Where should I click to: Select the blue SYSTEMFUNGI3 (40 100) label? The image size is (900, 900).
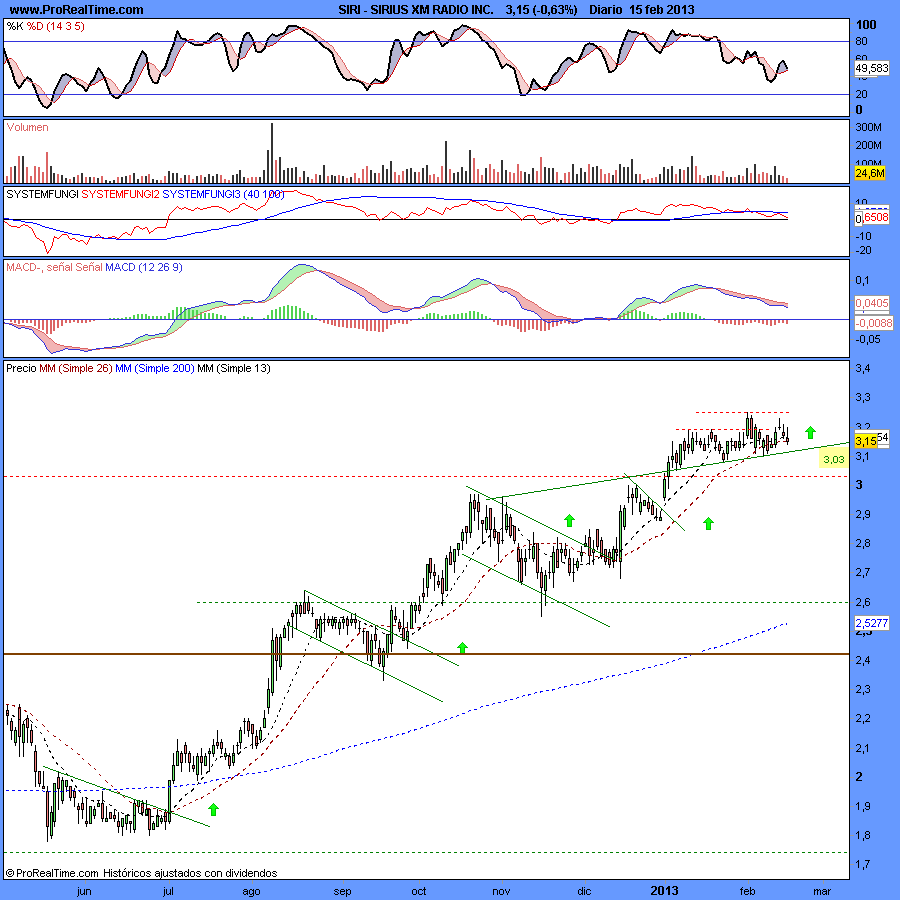click(x=223, y=195)
